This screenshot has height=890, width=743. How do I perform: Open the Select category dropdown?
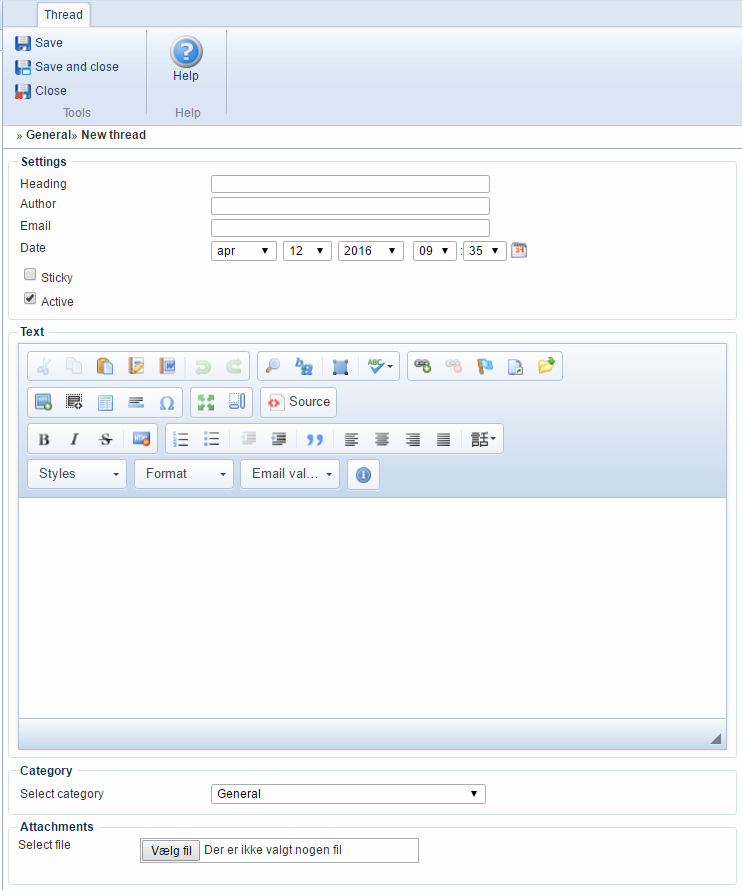(x=348, y=794)
